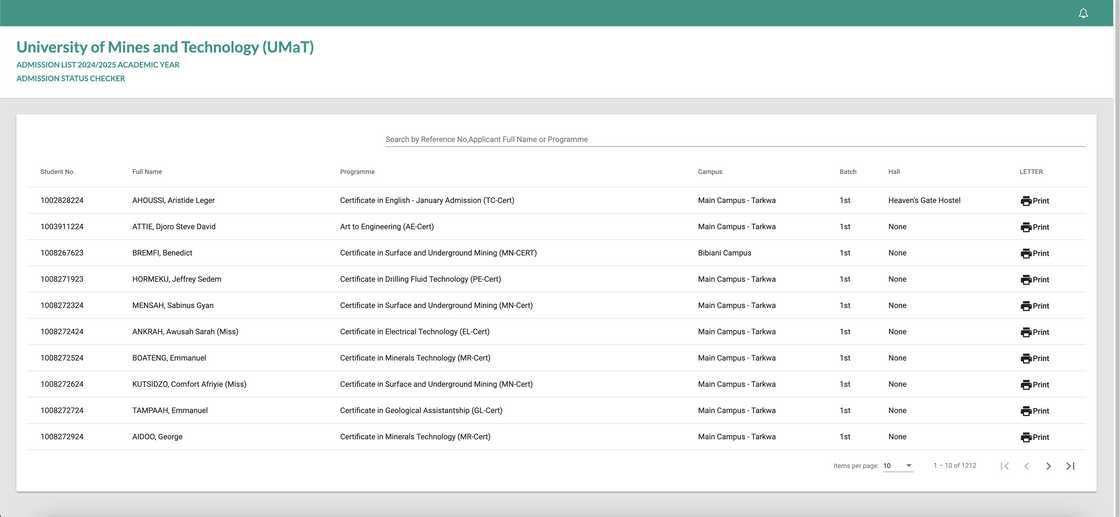The image size is (1120, 517).
Task: Click the Hall column header
Action: pyautogui.click(x=894, y=172)
